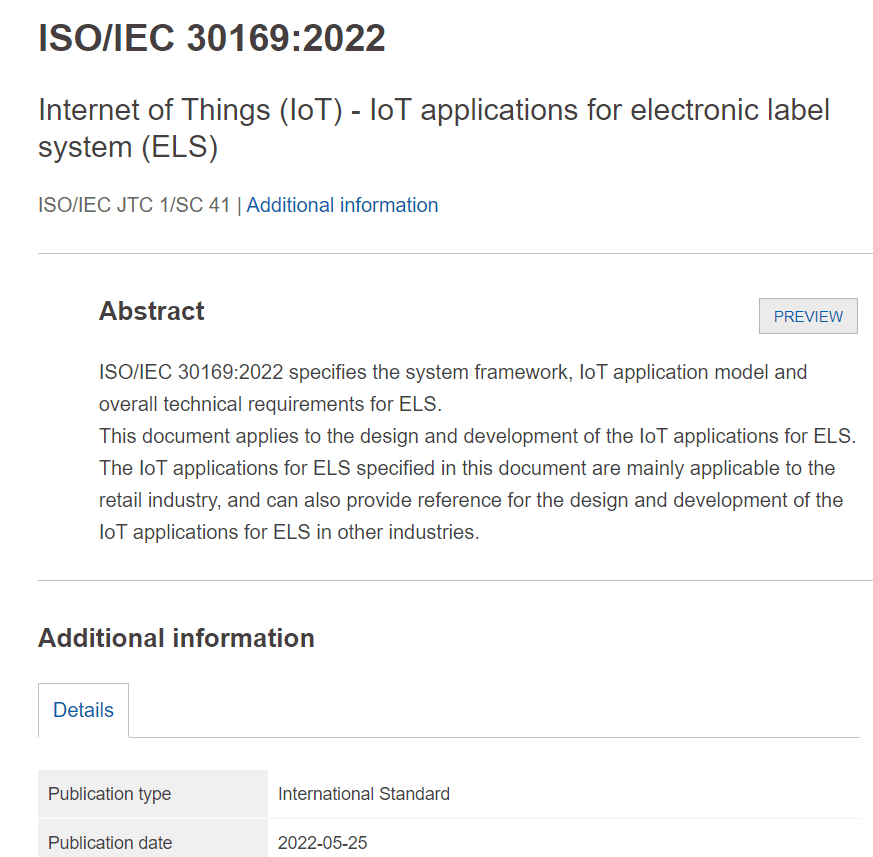Image resolution: width=873 pixels, height=857 pixels.
Task: Click the line starting 'overall technical requirements'
Action: coord(270,404)
